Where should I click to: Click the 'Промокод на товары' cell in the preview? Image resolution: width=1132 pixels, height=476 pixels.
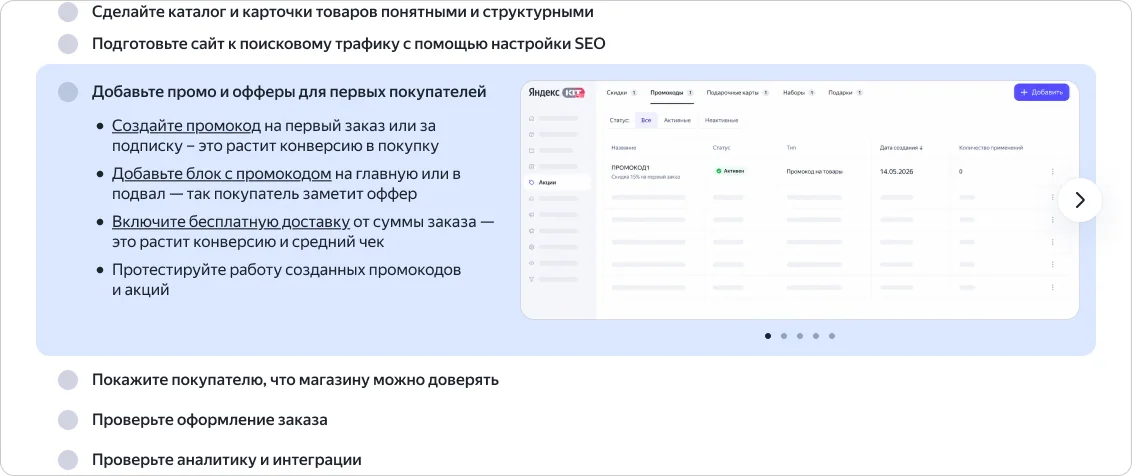[814, 172]
